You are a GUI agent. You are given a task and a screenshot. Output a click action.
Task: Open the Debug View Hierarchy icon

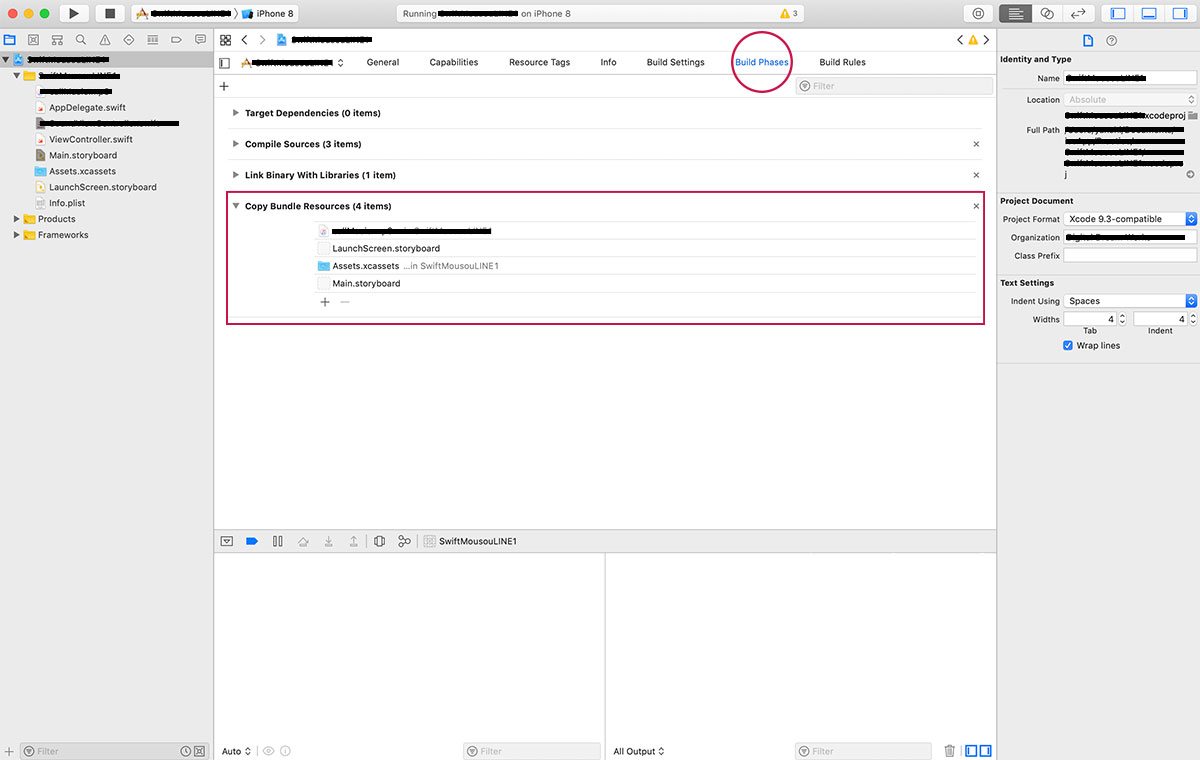(380, 541)
